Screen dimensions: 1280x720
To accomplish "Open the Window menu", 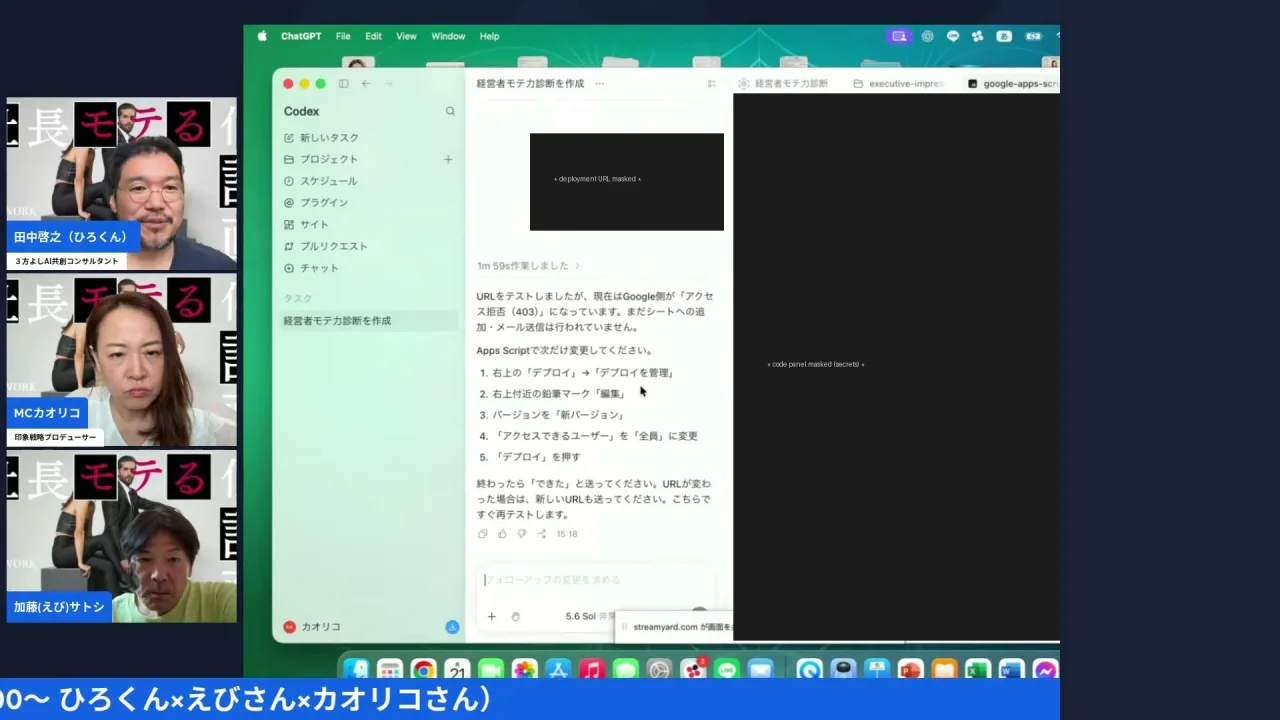I will [x=448, y=36].
